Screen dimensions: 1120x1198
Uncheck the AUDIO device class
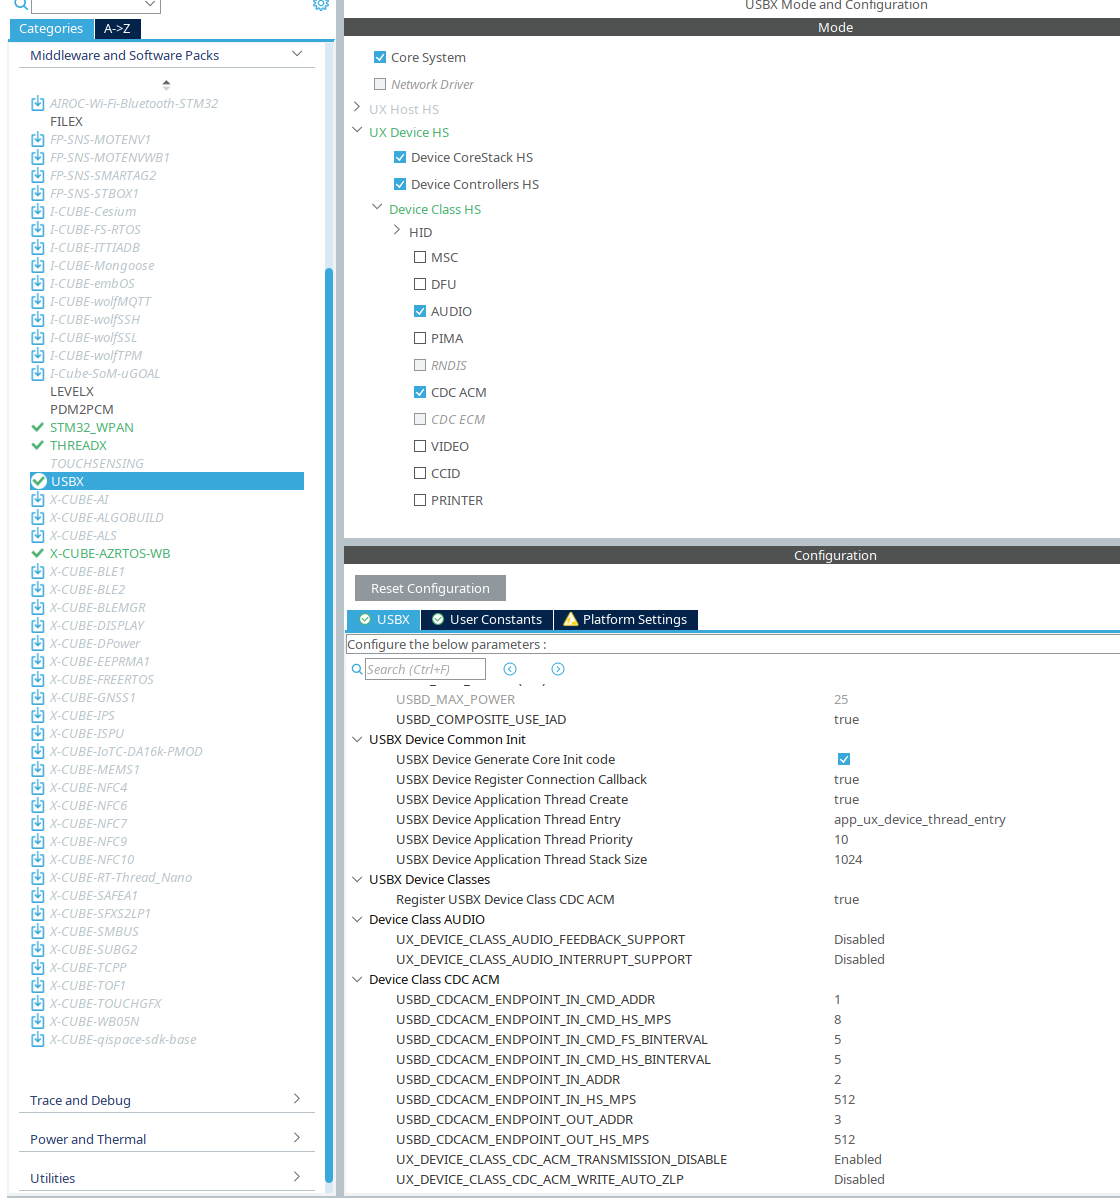click(420, 311)
